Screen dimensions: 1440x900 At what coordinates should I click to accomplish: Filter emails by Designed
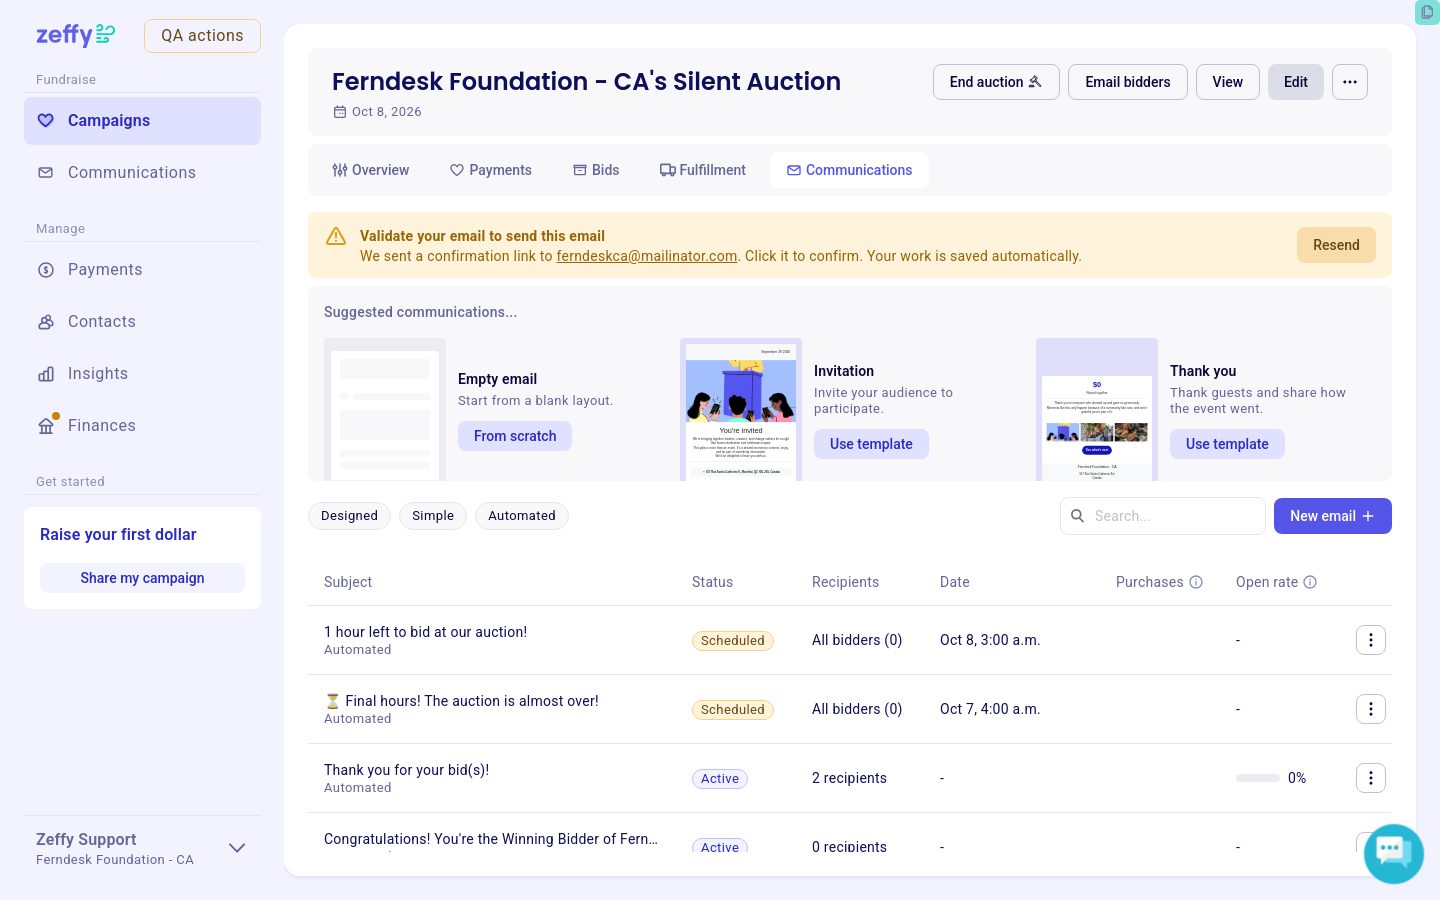349,516
